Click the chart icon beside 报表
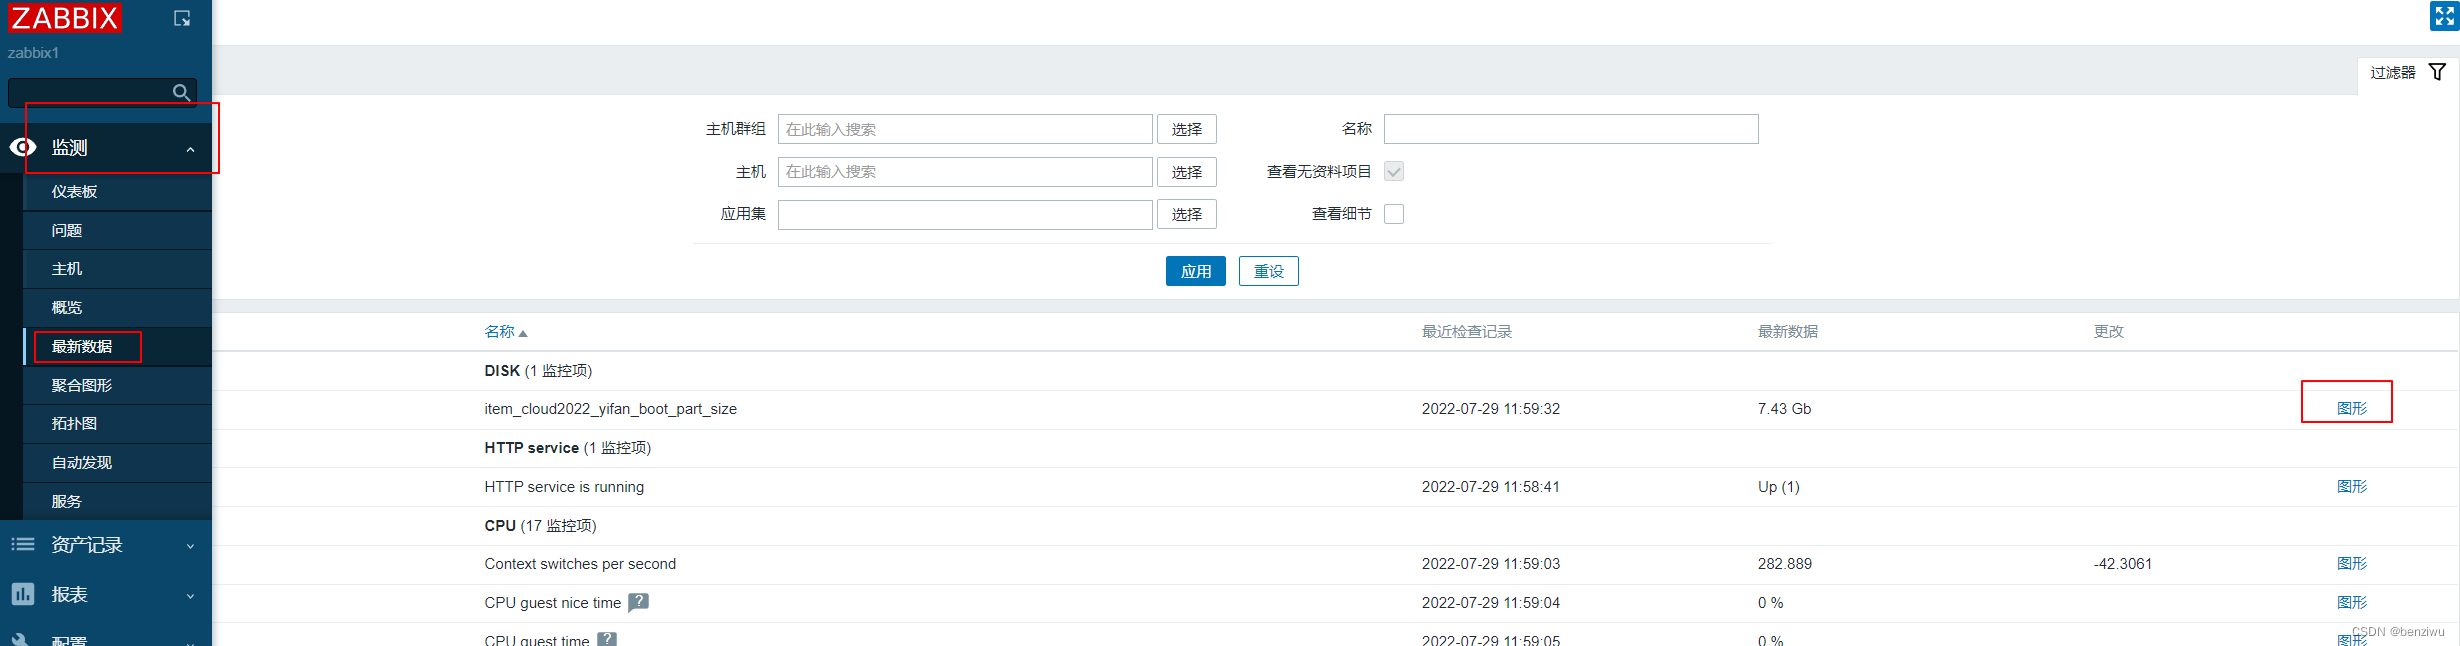 click(x=23, y=594)
